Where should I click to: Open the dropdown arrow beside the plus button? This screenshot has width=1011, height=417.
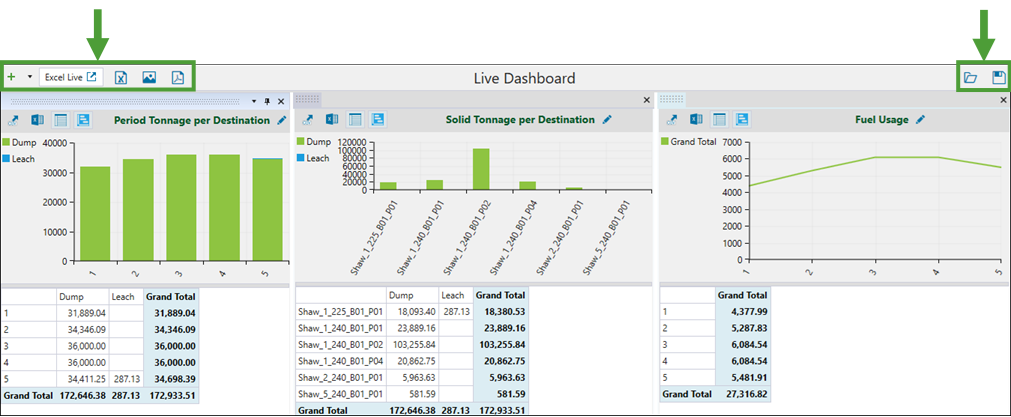pos(30,77)
